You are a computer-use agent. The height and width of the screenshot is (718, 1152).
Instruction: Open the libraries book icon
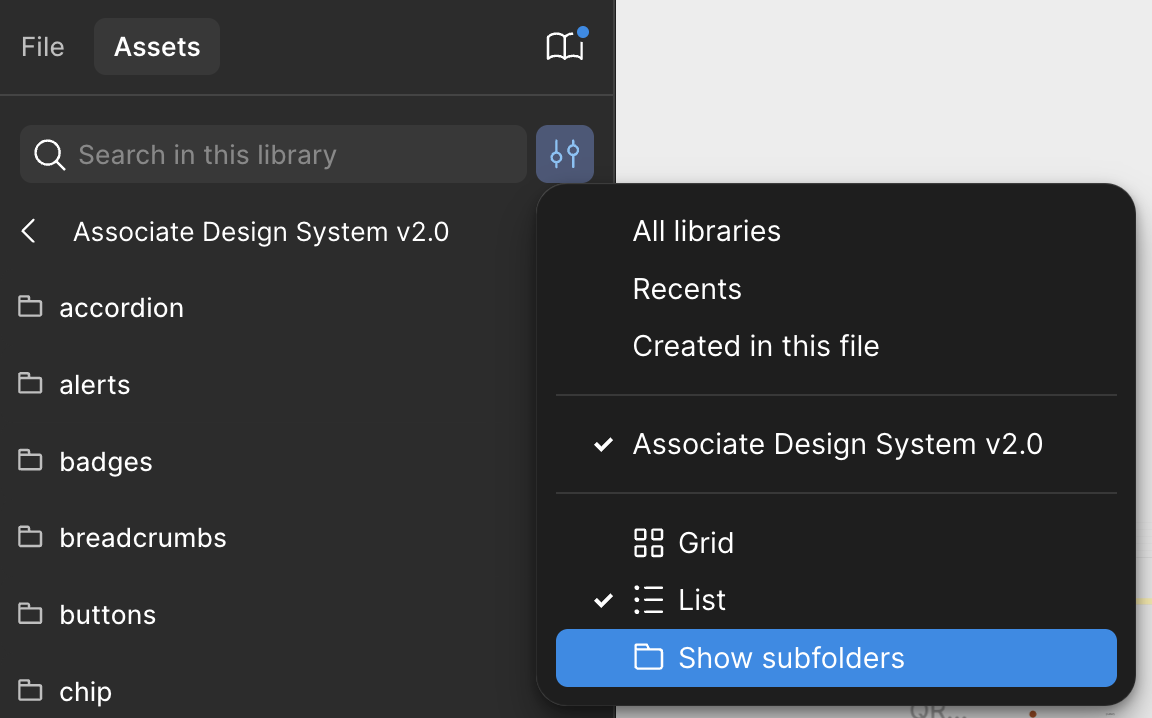click(x=564, y=46)
